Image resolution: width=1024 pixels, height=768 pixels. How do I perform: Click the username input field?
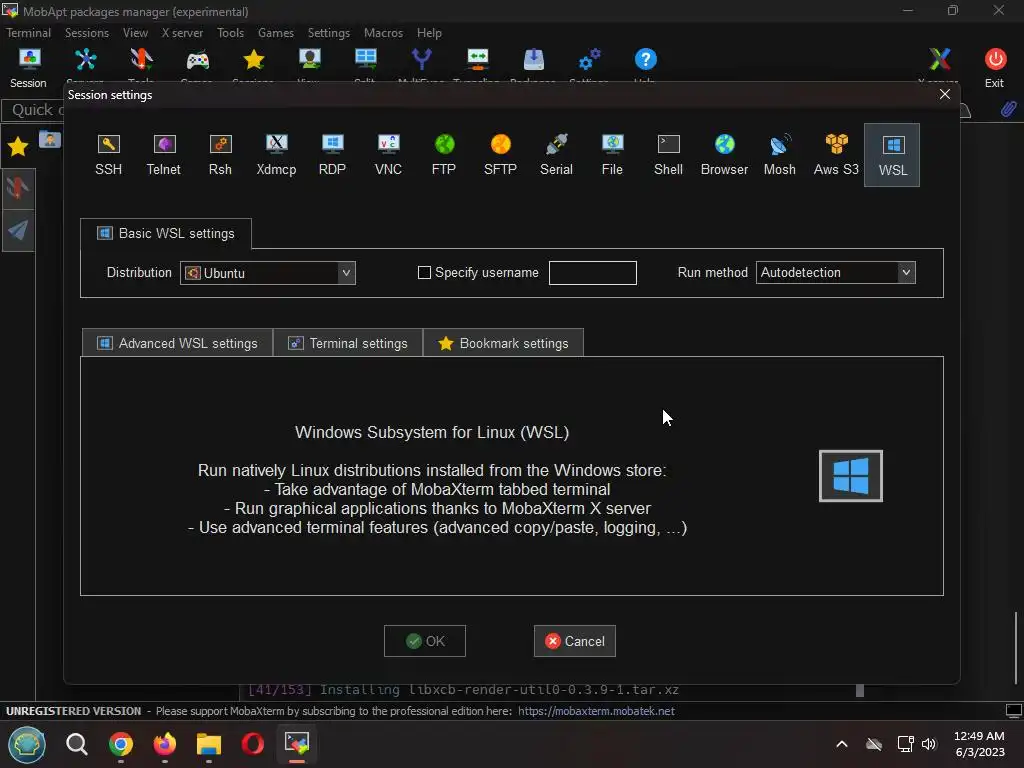tap(592, 272)
